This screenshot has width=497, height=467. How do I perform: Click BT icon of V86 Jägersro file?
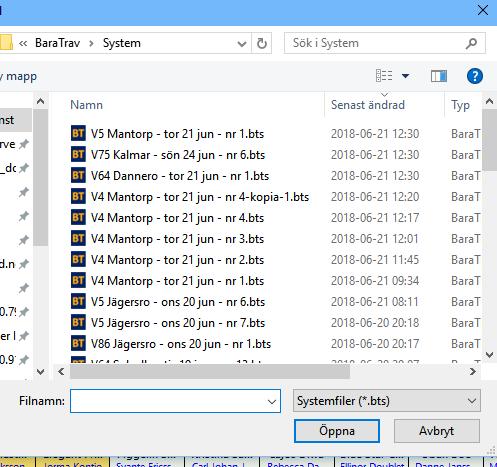[x=78, y=344]
